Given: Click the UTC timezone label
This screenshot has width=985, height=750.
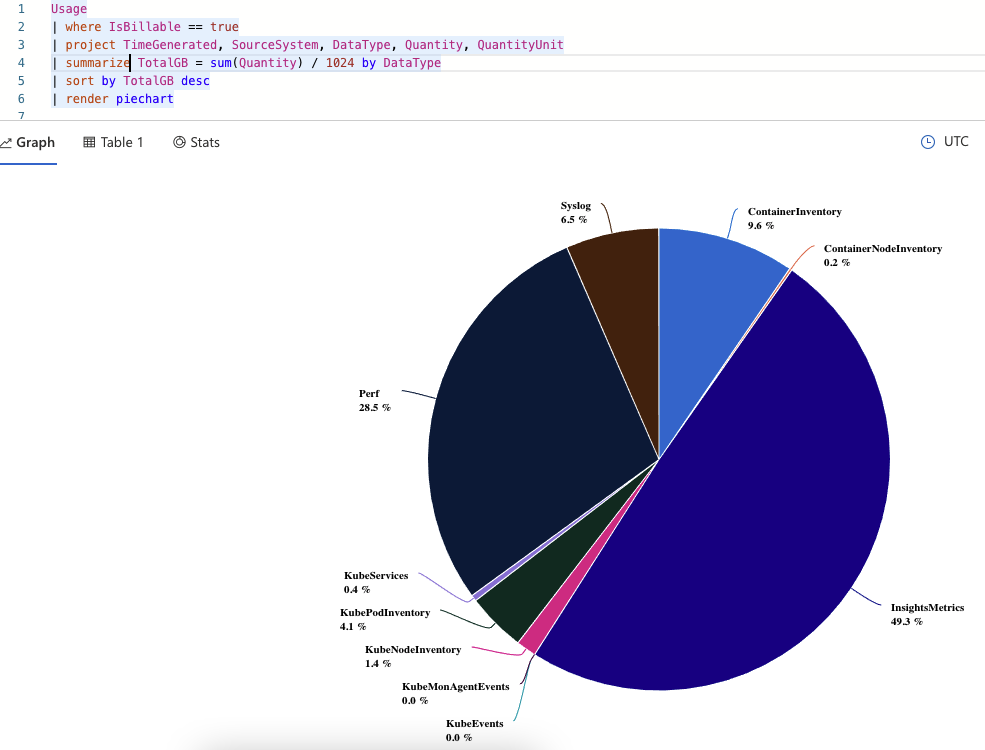Looking at the screenshot, I should click(955, 141).
